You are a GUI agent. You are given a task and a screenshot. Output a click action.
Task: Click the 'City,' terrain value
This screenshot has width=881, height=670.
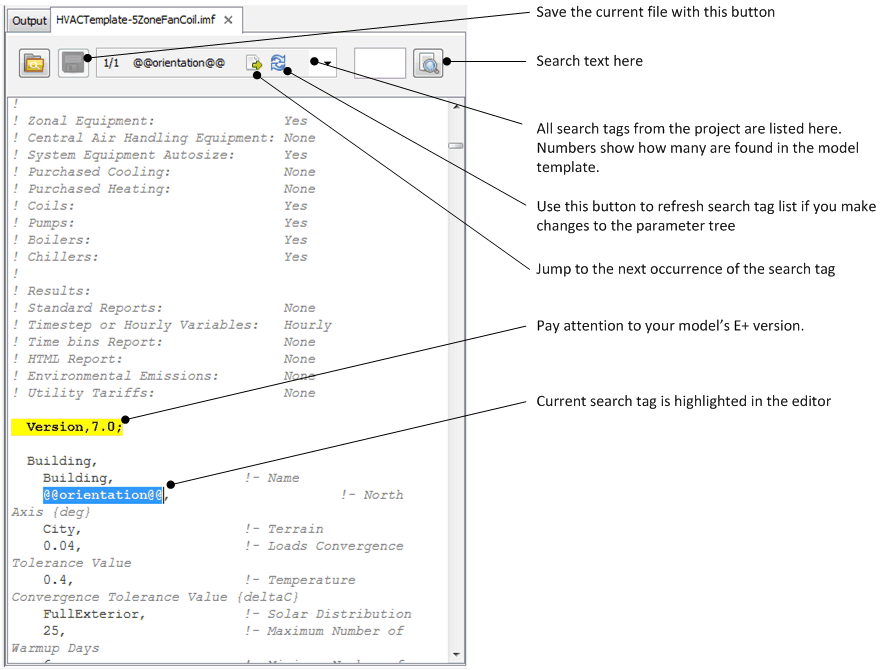[62, 529]
